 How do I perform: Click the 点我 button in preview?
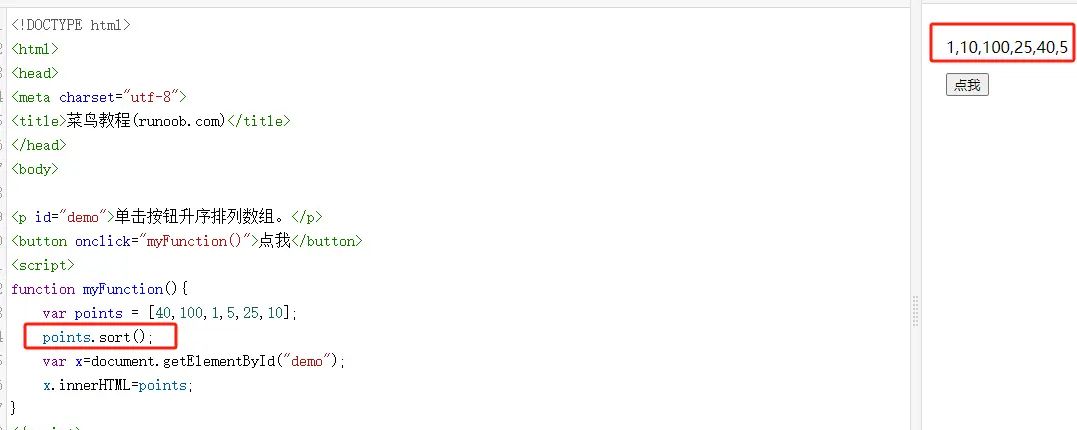(967, 86)
